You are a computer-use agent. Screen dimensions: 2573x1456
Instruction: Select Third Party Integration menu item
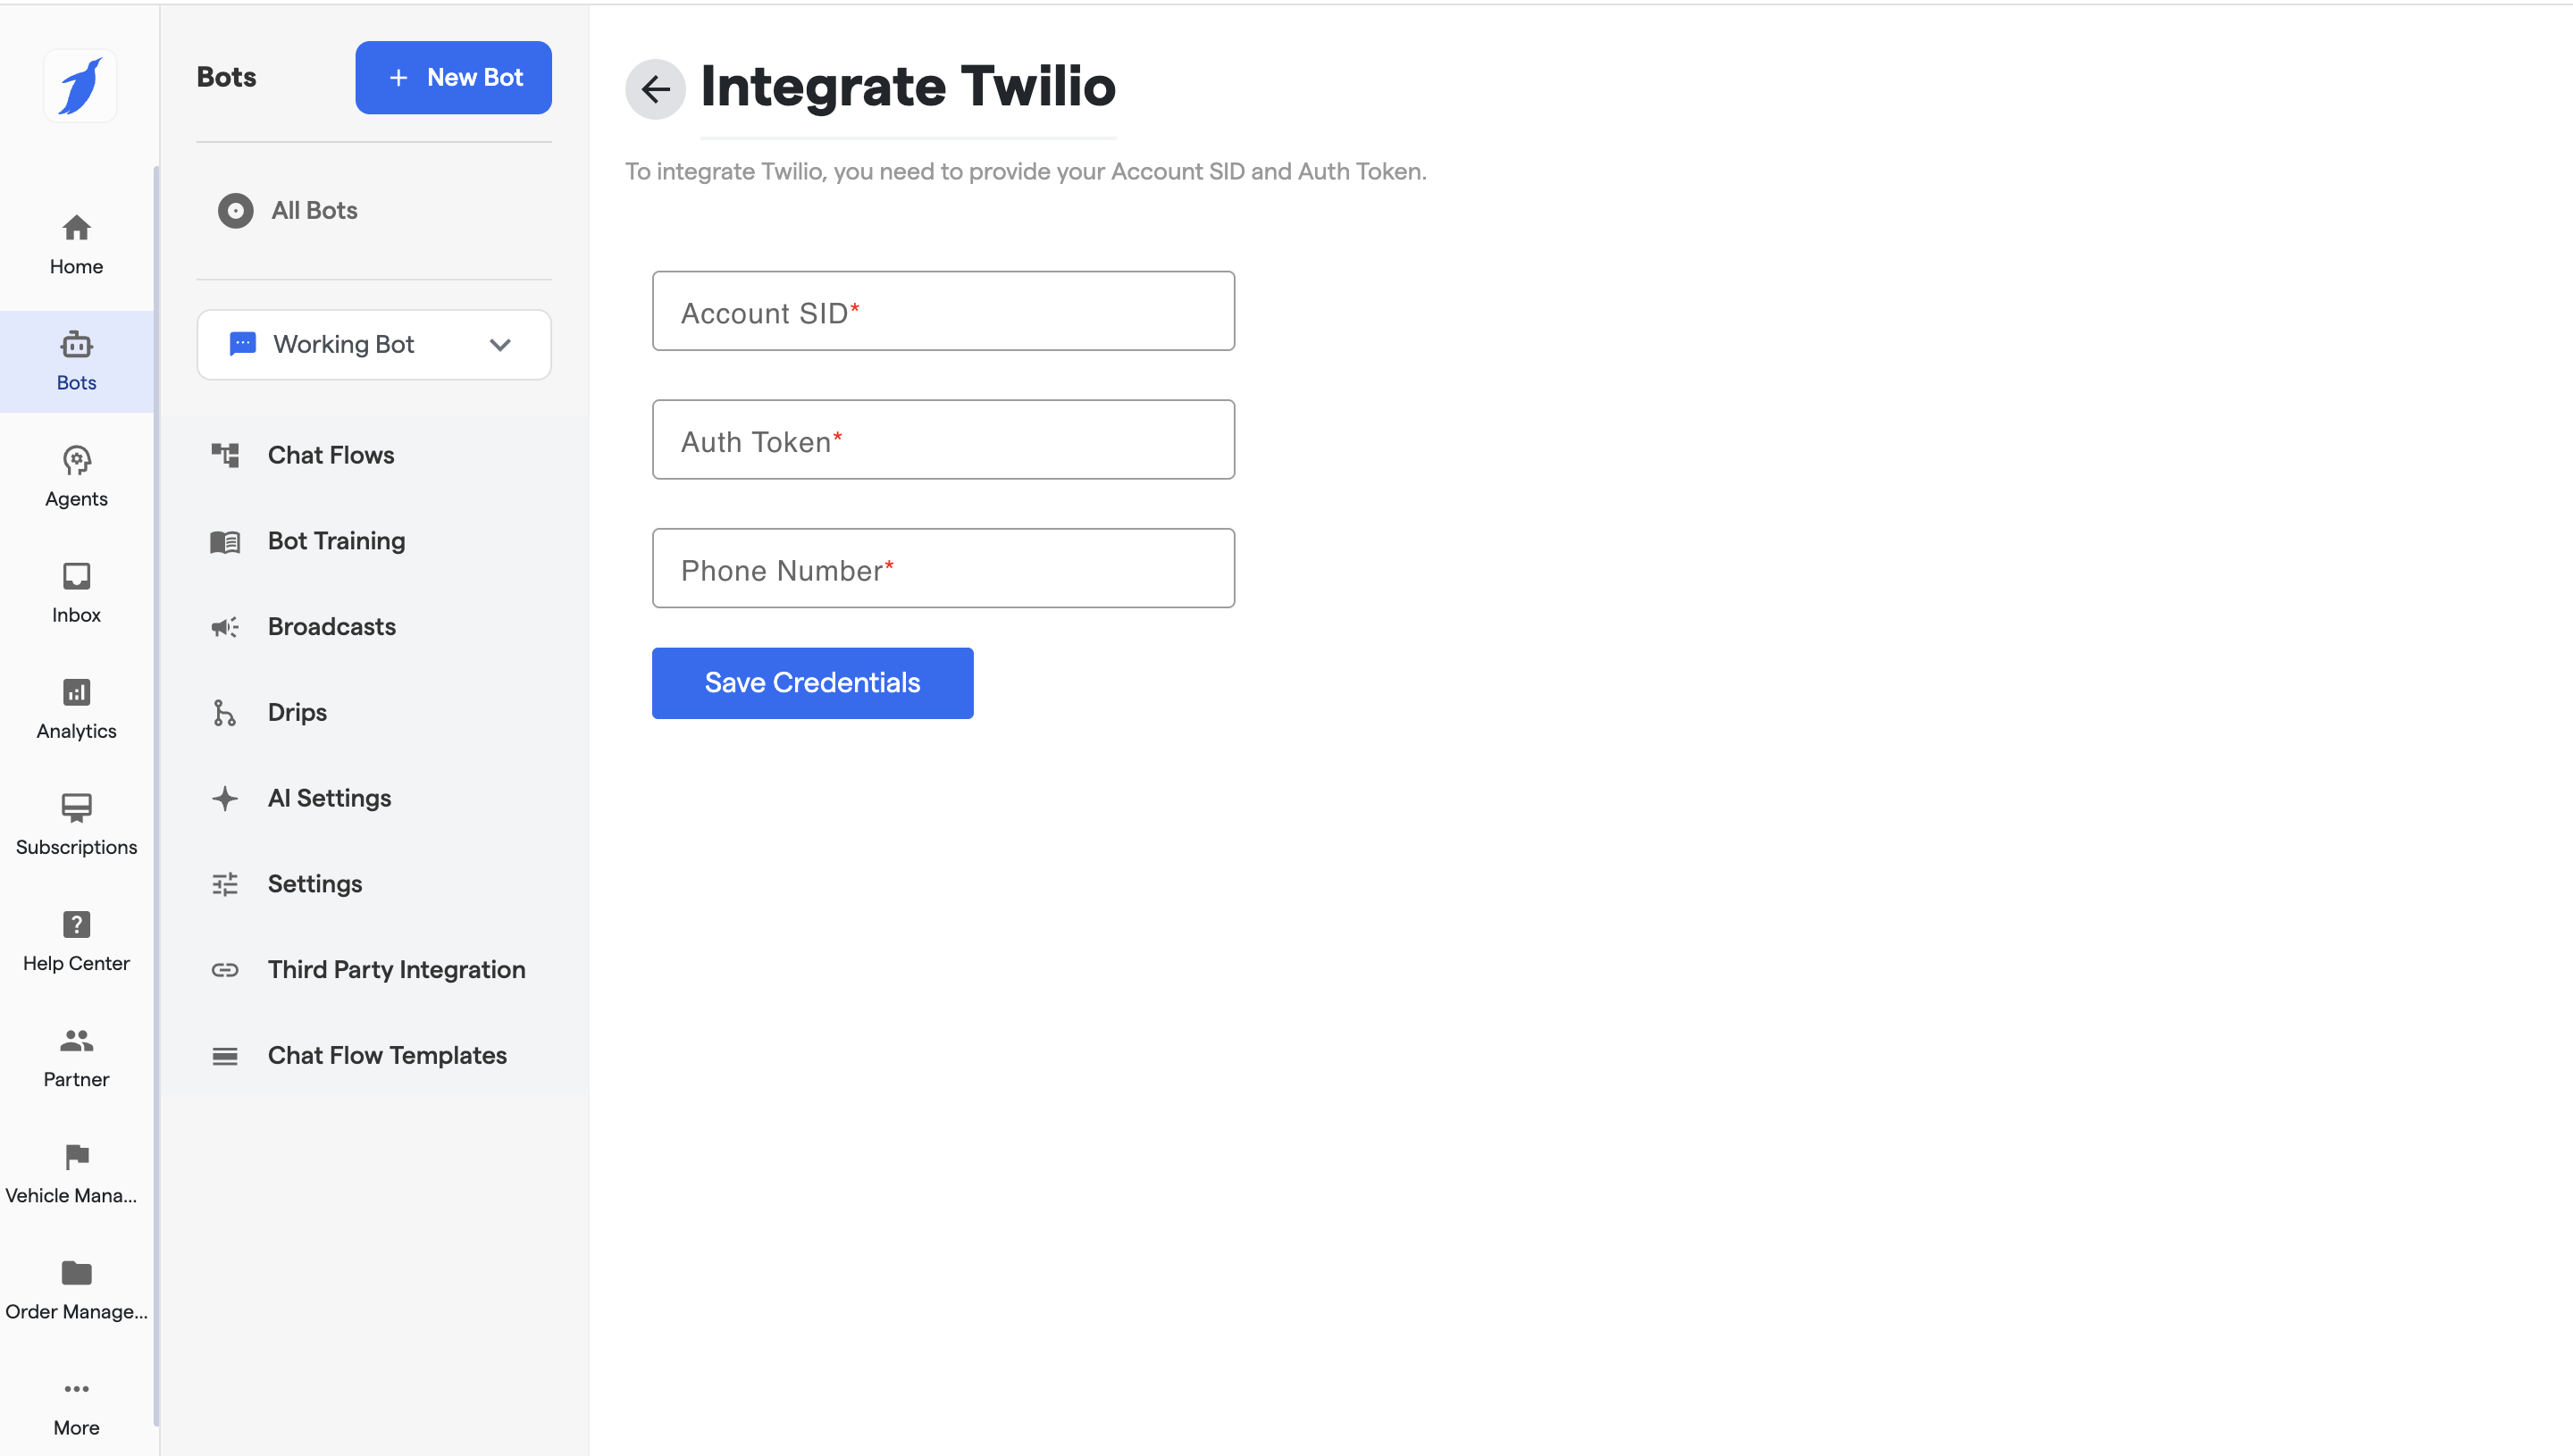396,970
